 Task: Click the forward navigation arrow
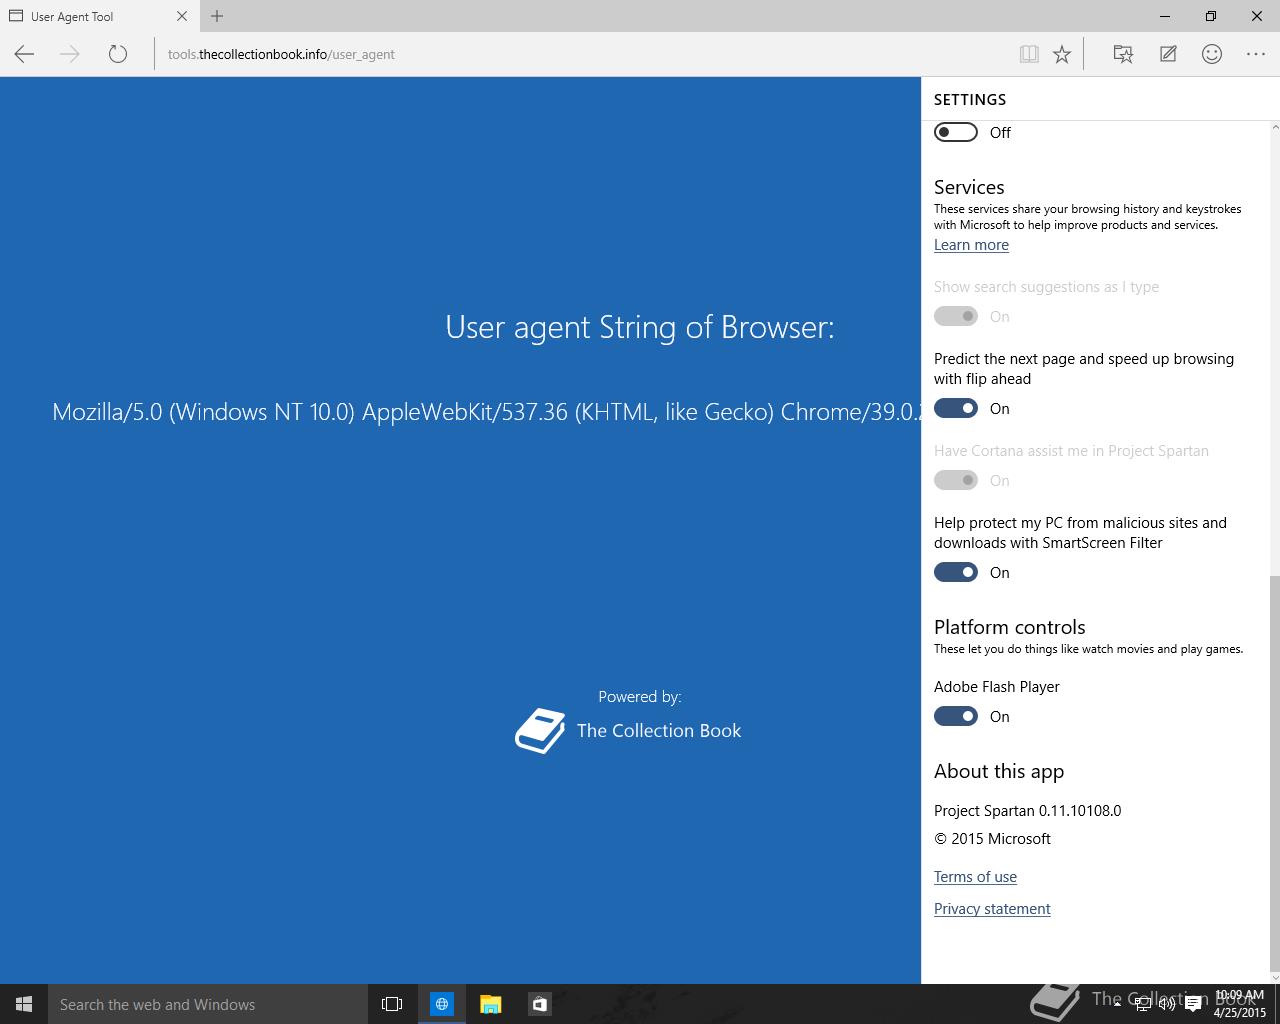70,54
